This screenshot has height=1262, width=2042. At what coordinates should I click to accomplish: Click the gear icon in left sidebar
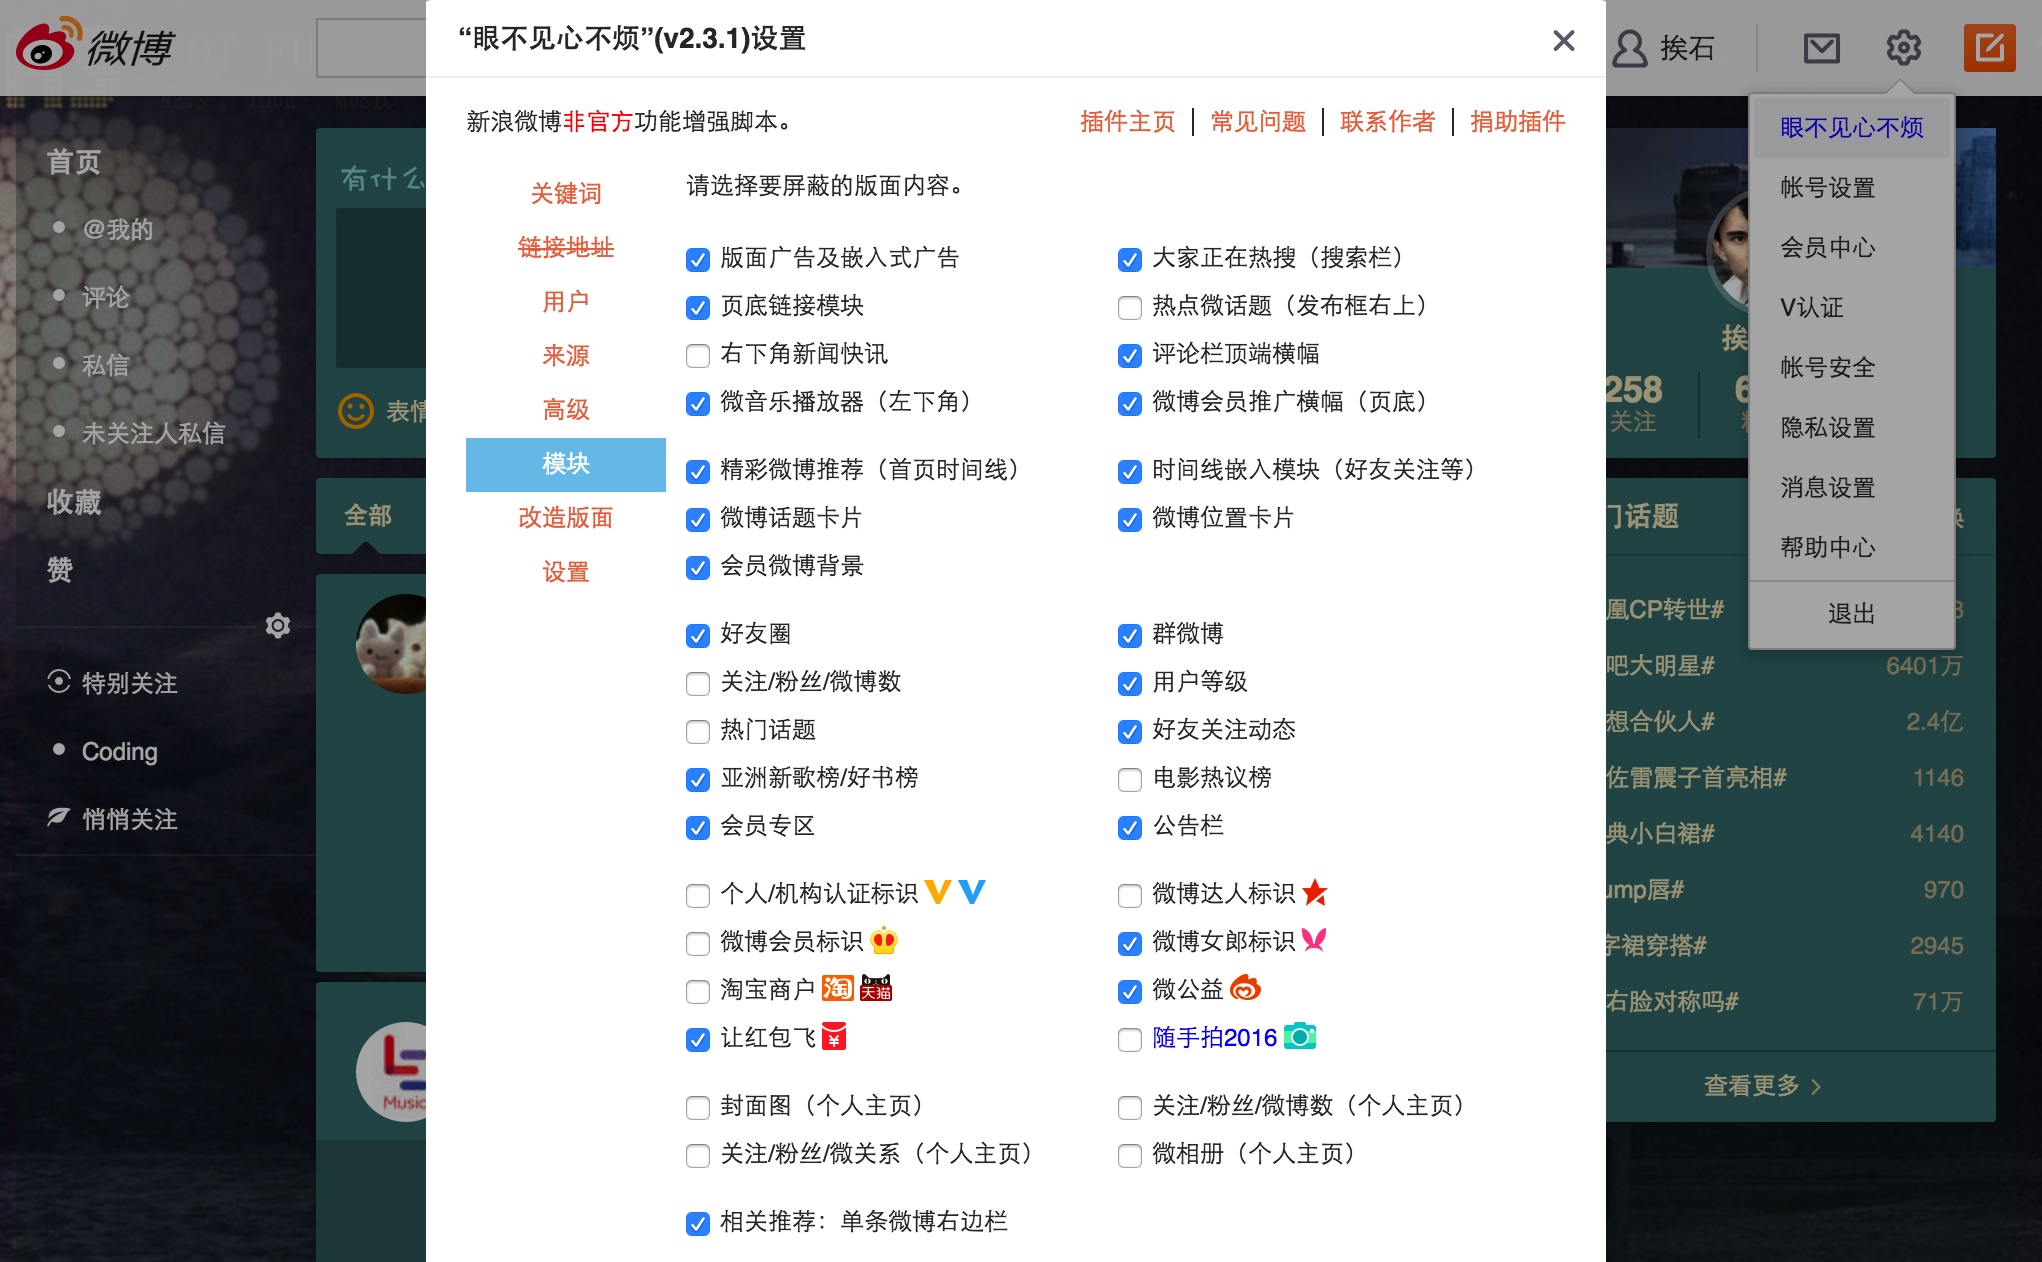278,625
